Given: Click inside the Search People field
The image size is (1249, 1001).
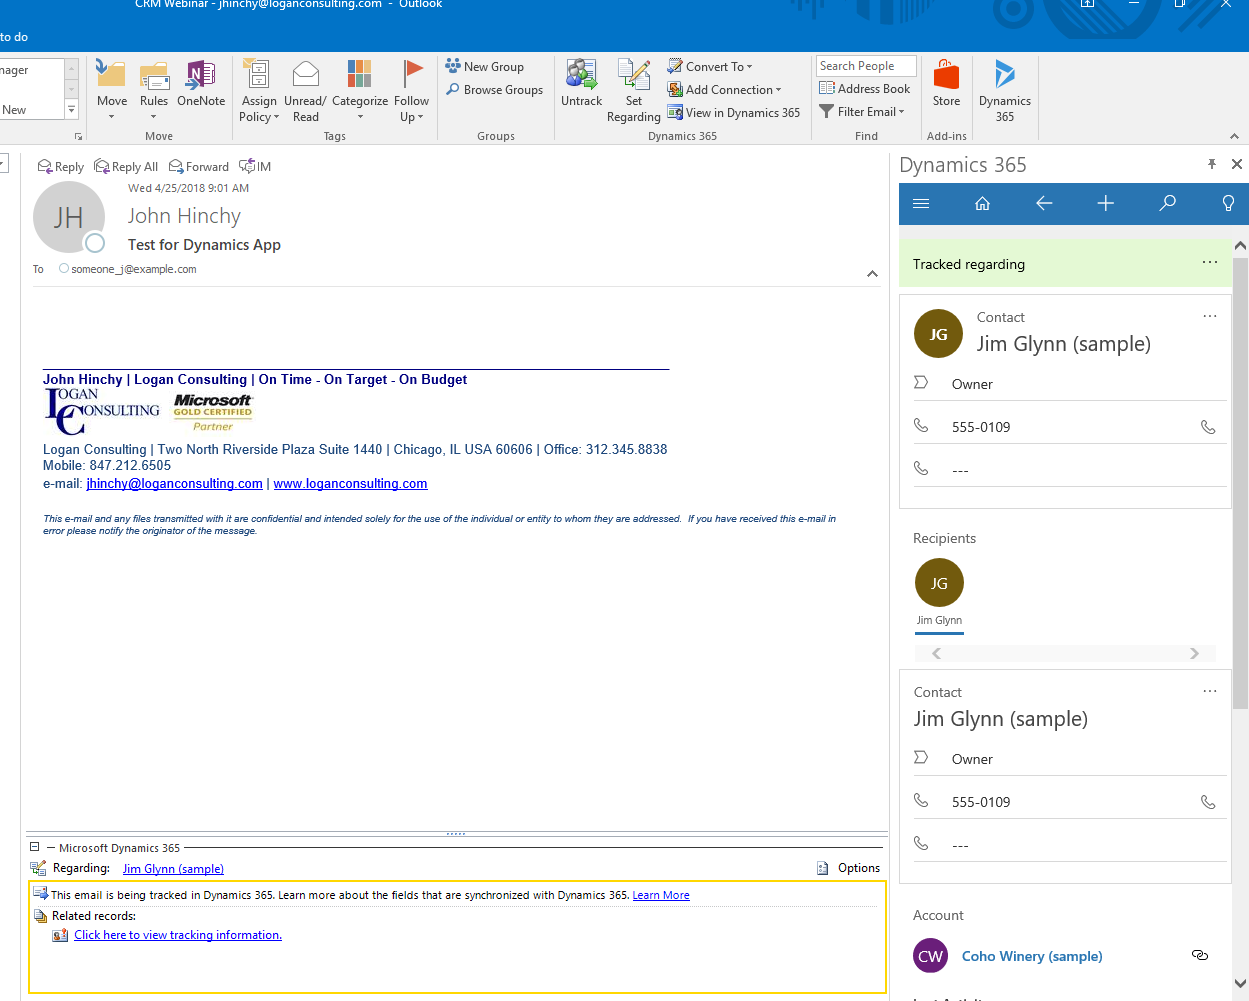Looking at the screenshot, I should click(x=865, y=65).
